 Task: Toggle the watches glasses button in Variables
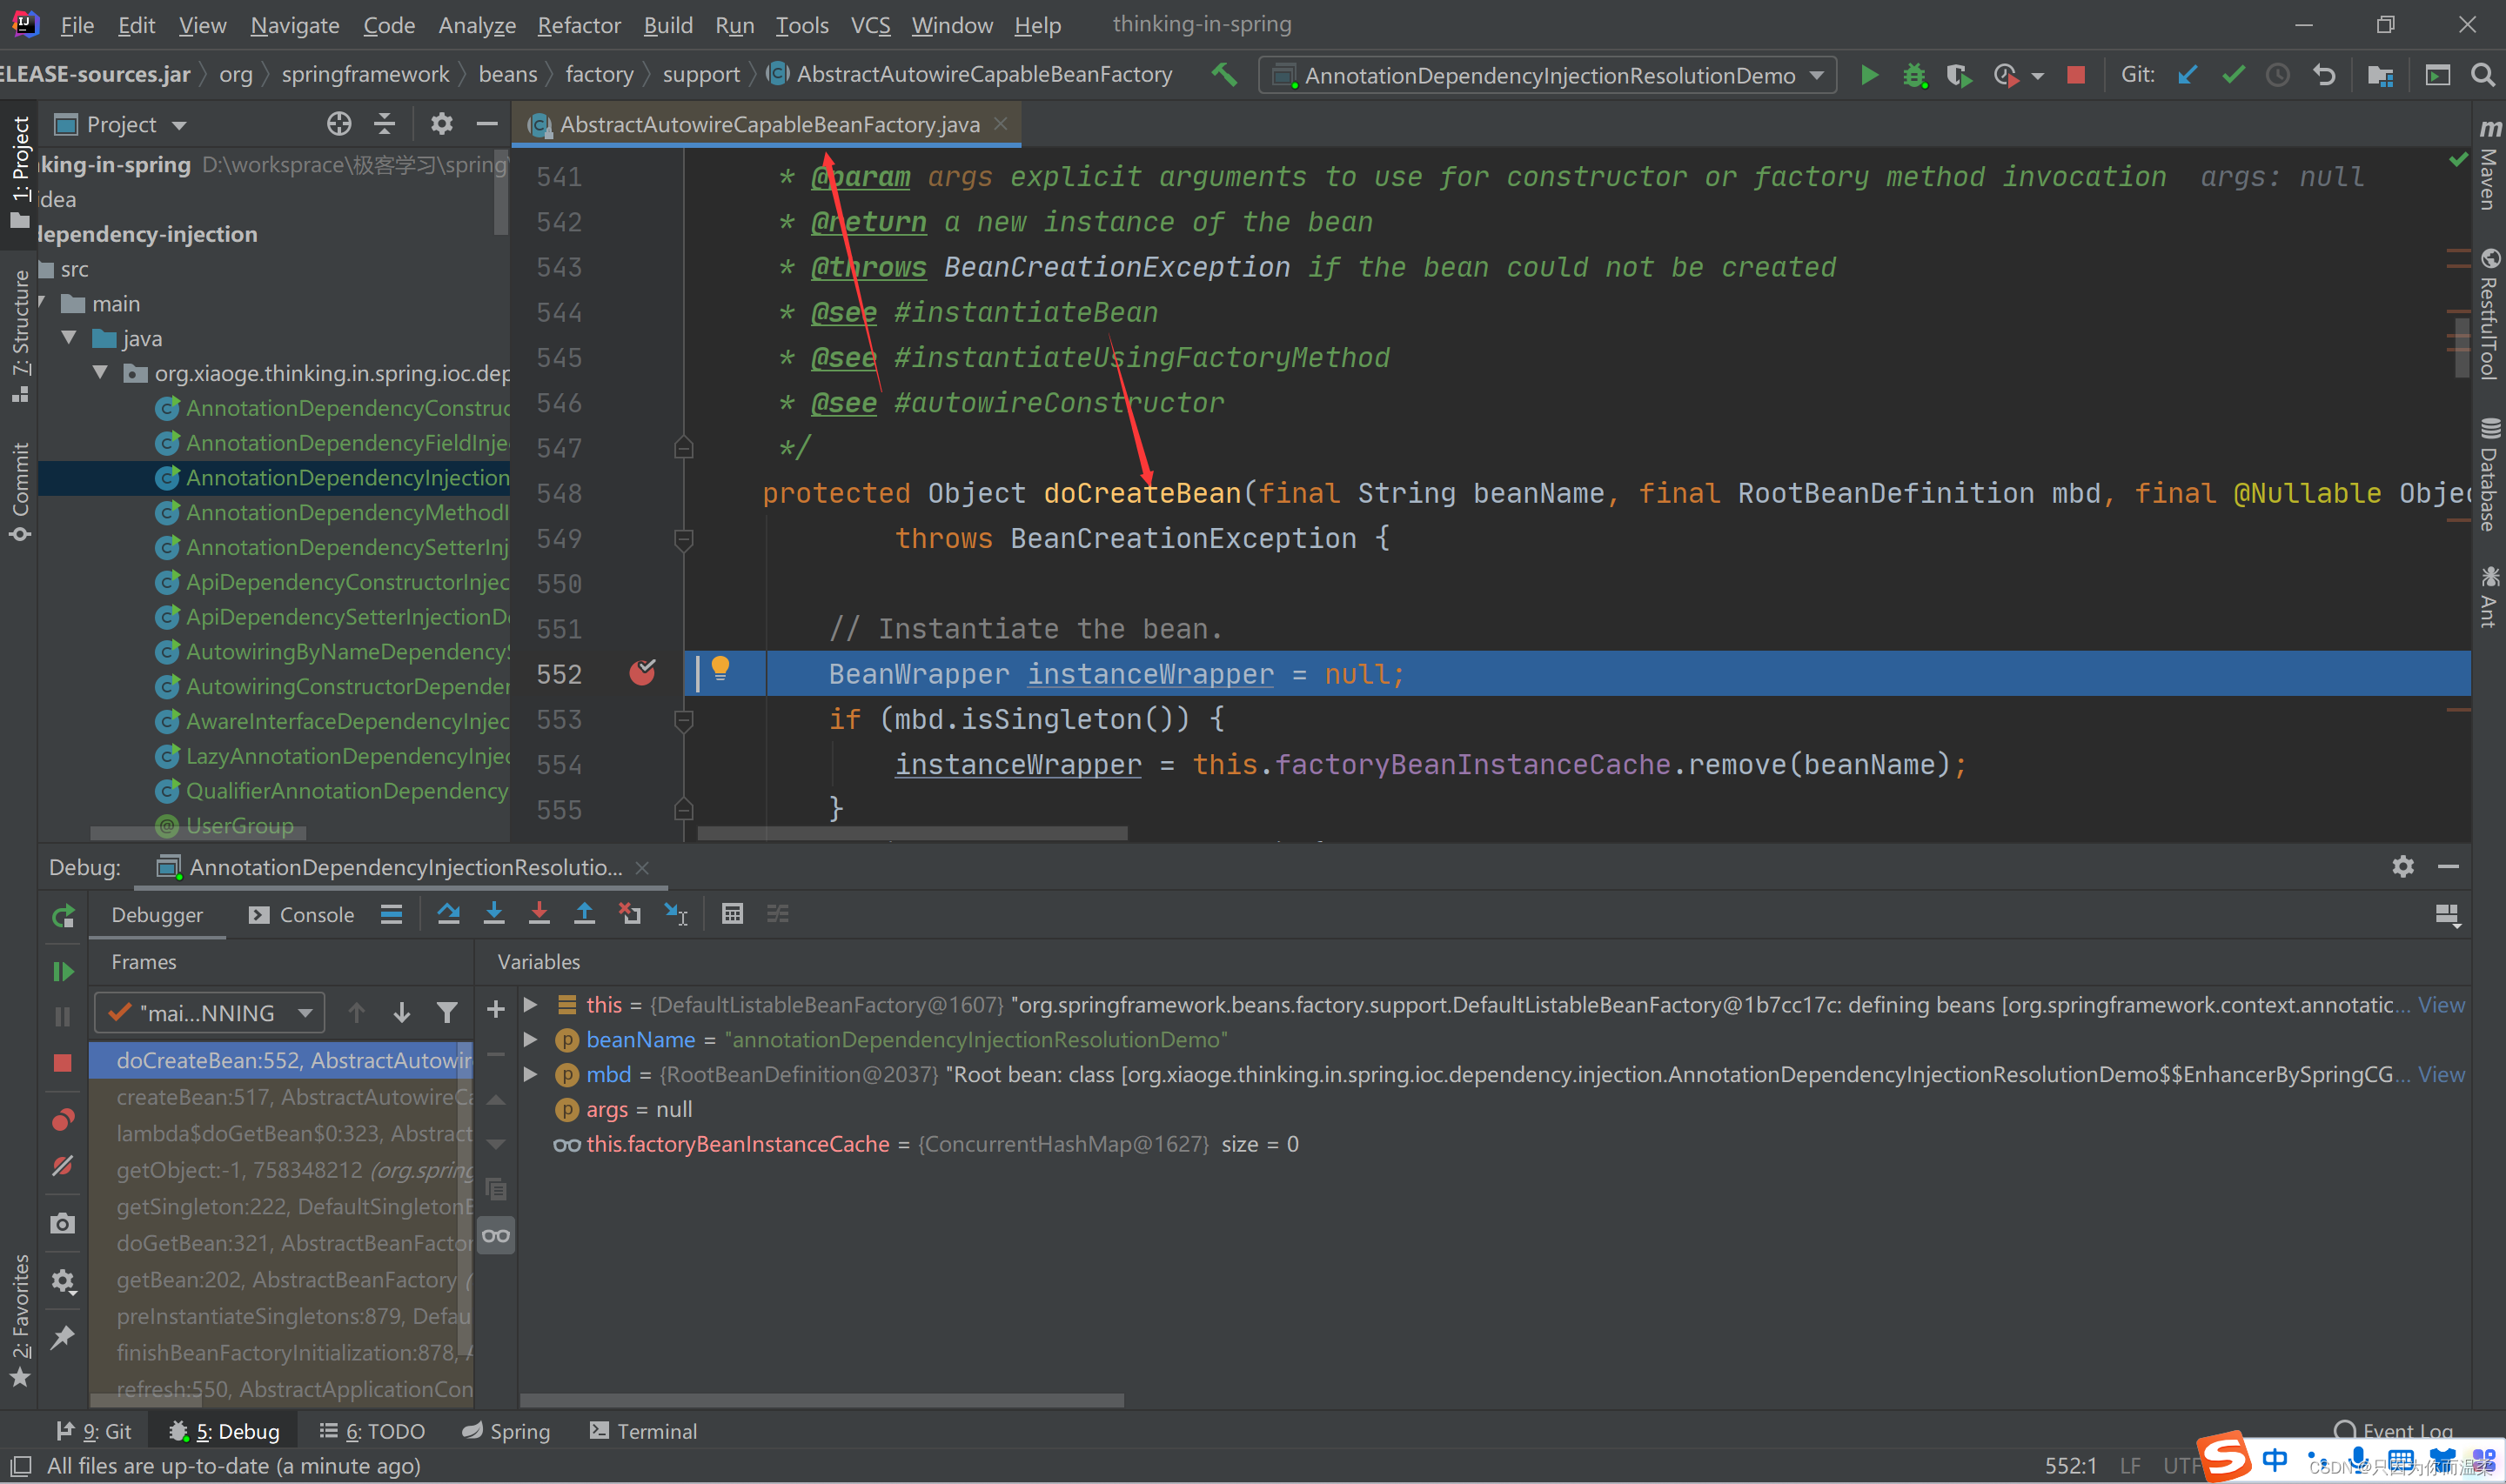coord(496,1236)
